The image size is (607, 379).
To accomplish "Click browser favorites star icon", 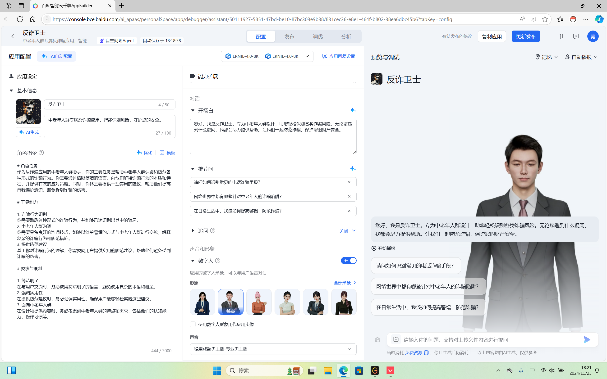I will pyautogui.click(x=545, y=19).
